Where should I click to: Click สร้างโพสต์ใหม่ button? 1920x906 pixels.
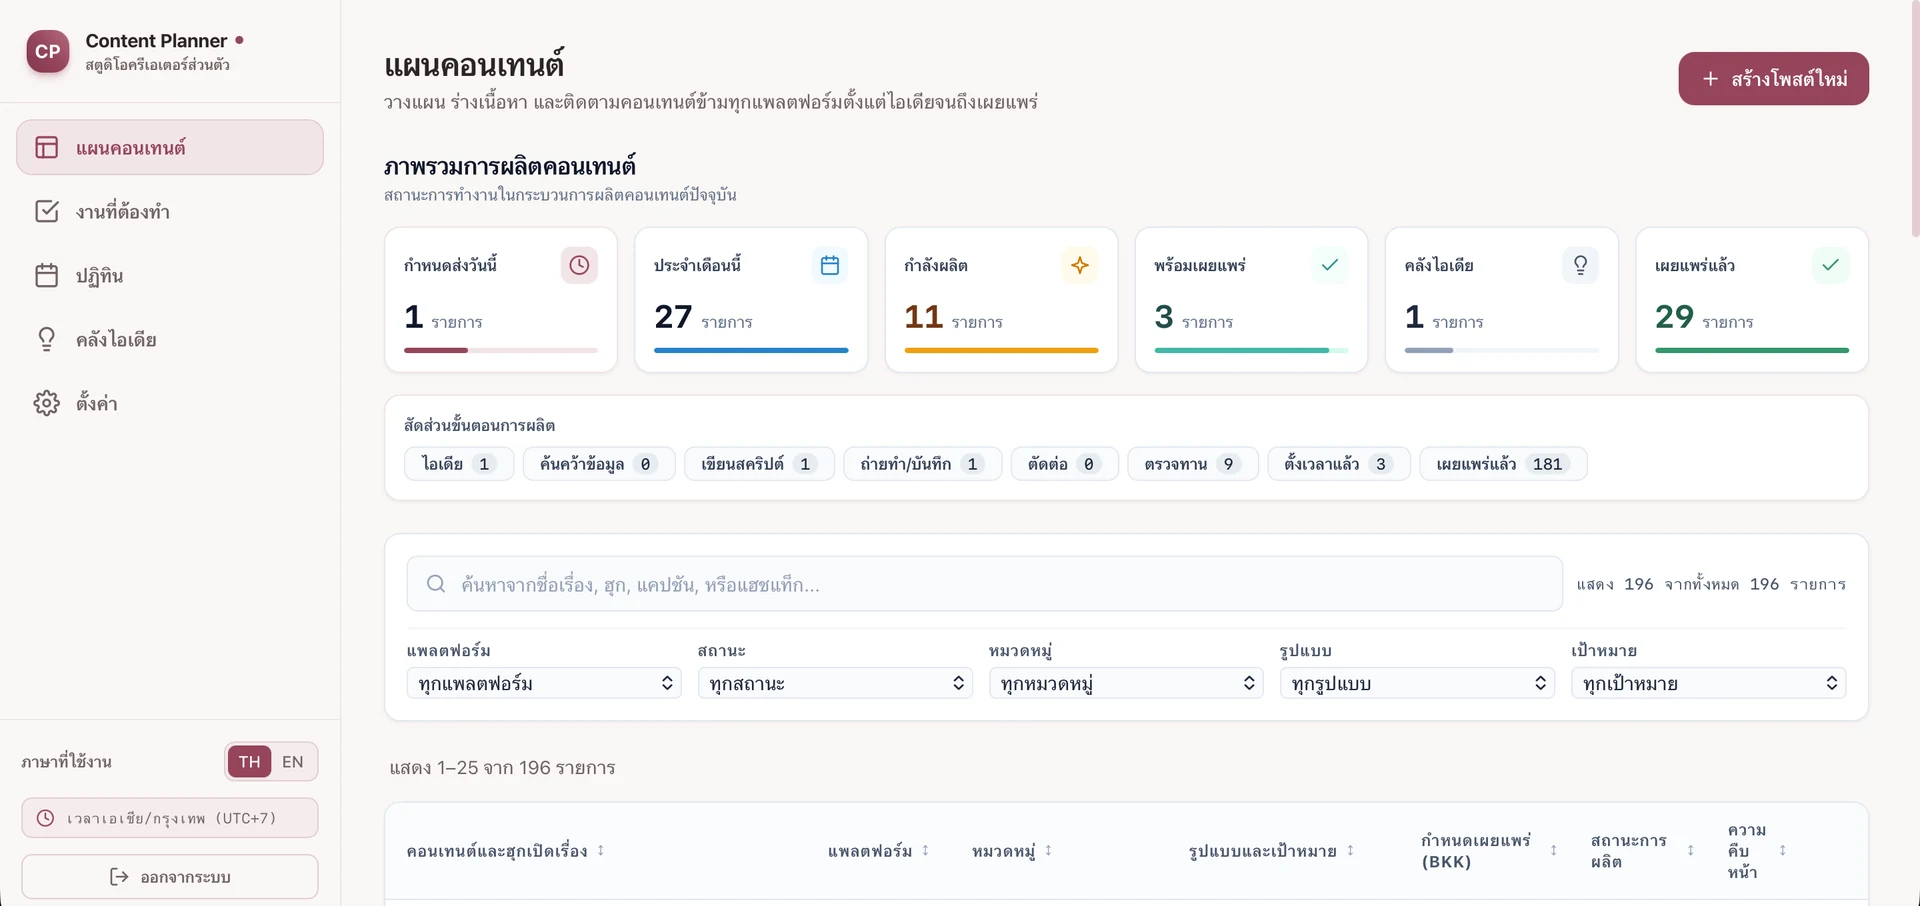click(x=1773, y=79)
